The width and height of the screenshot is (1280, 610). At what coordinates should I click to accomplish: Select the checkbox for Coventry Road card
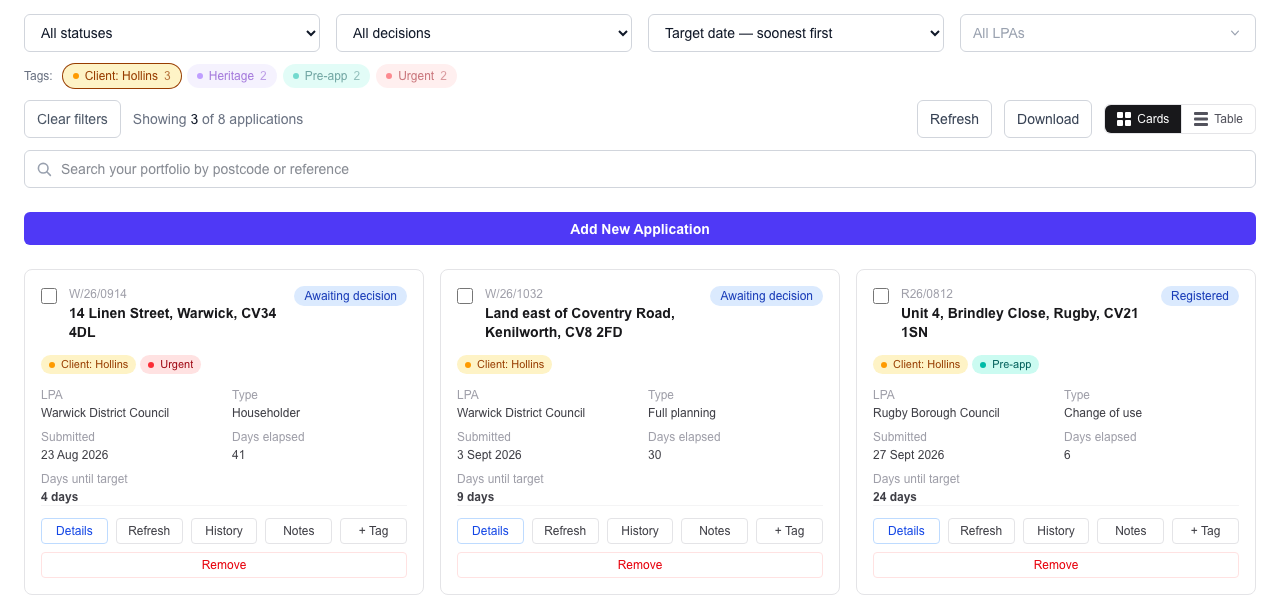pos(465,296)
